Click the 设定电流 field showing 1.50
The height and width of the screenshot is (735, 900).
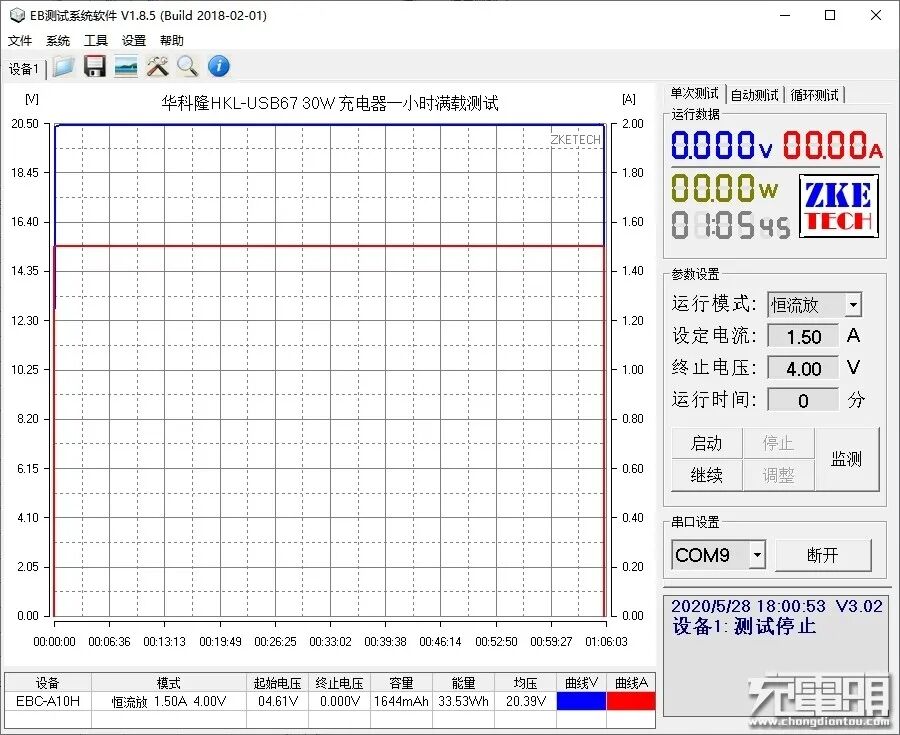pyautogui.click(x=803, y=337)
